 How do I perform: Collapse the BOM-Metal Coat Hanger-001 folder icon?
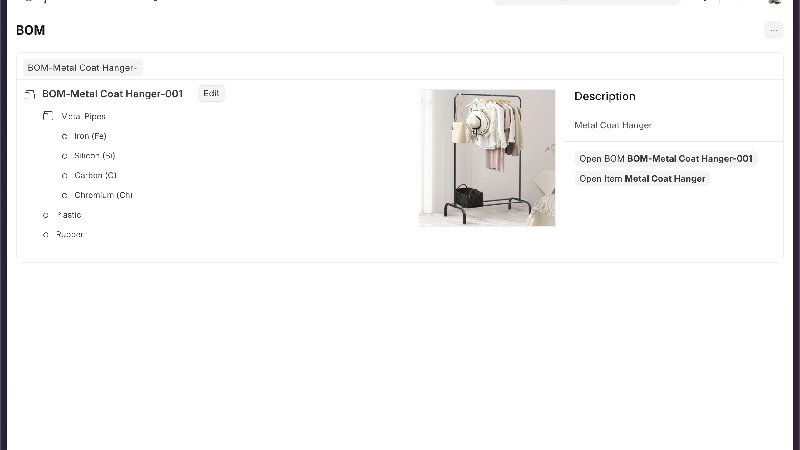30,94
